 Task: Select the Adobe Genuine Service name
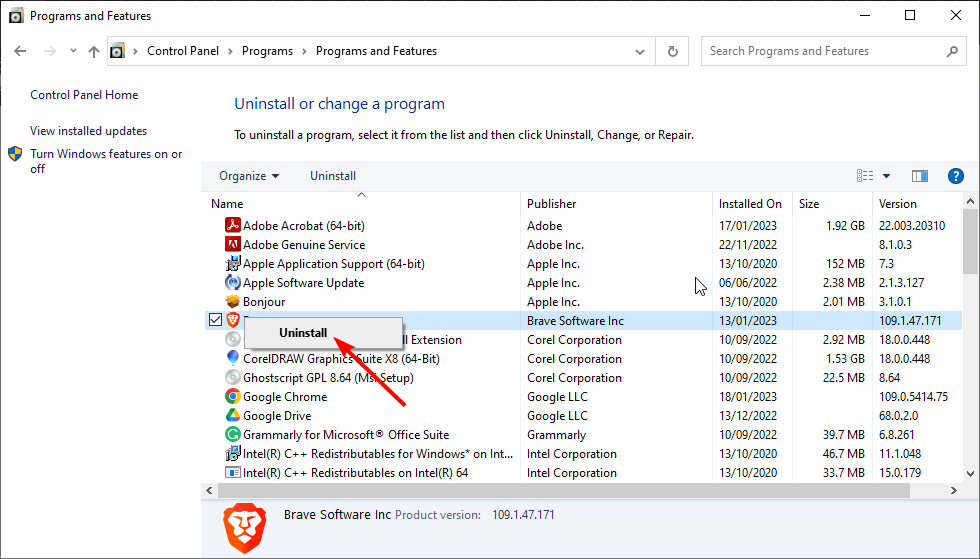click(304, 245)
